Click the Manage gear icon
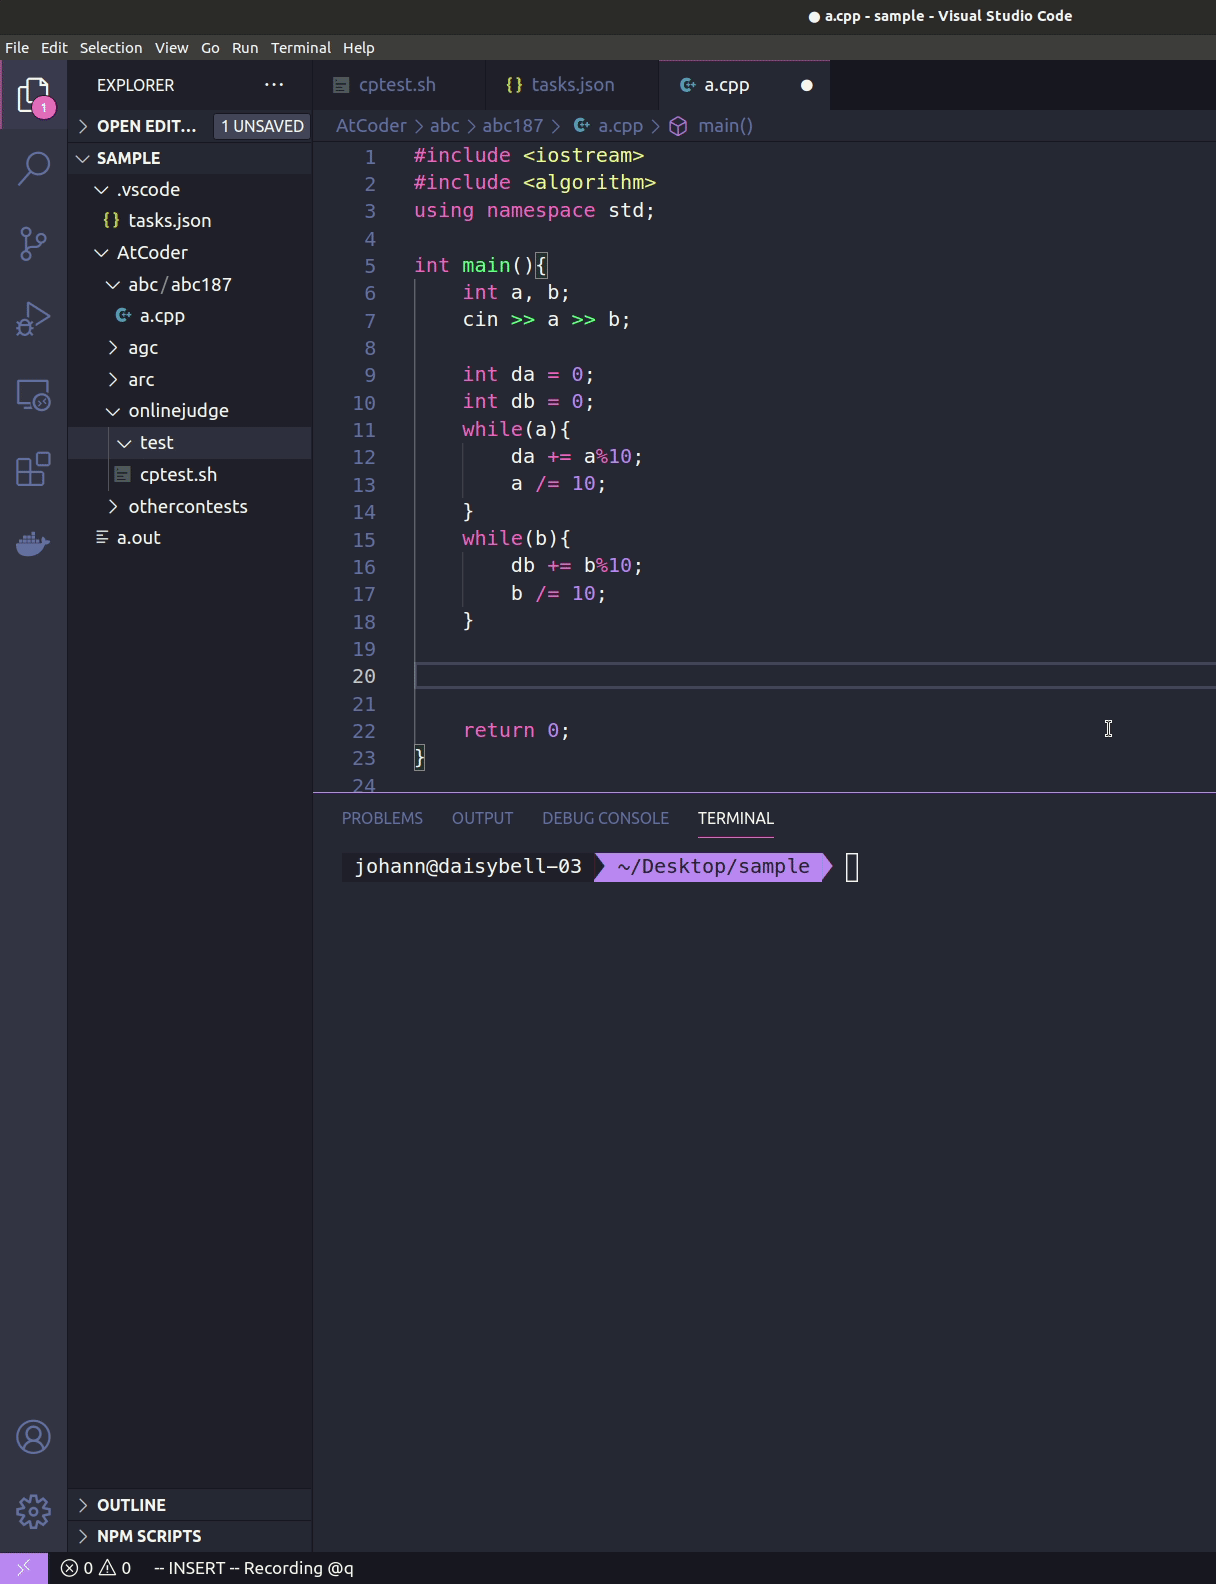Viewport: 1216px width, 1584px height. 34,1511
